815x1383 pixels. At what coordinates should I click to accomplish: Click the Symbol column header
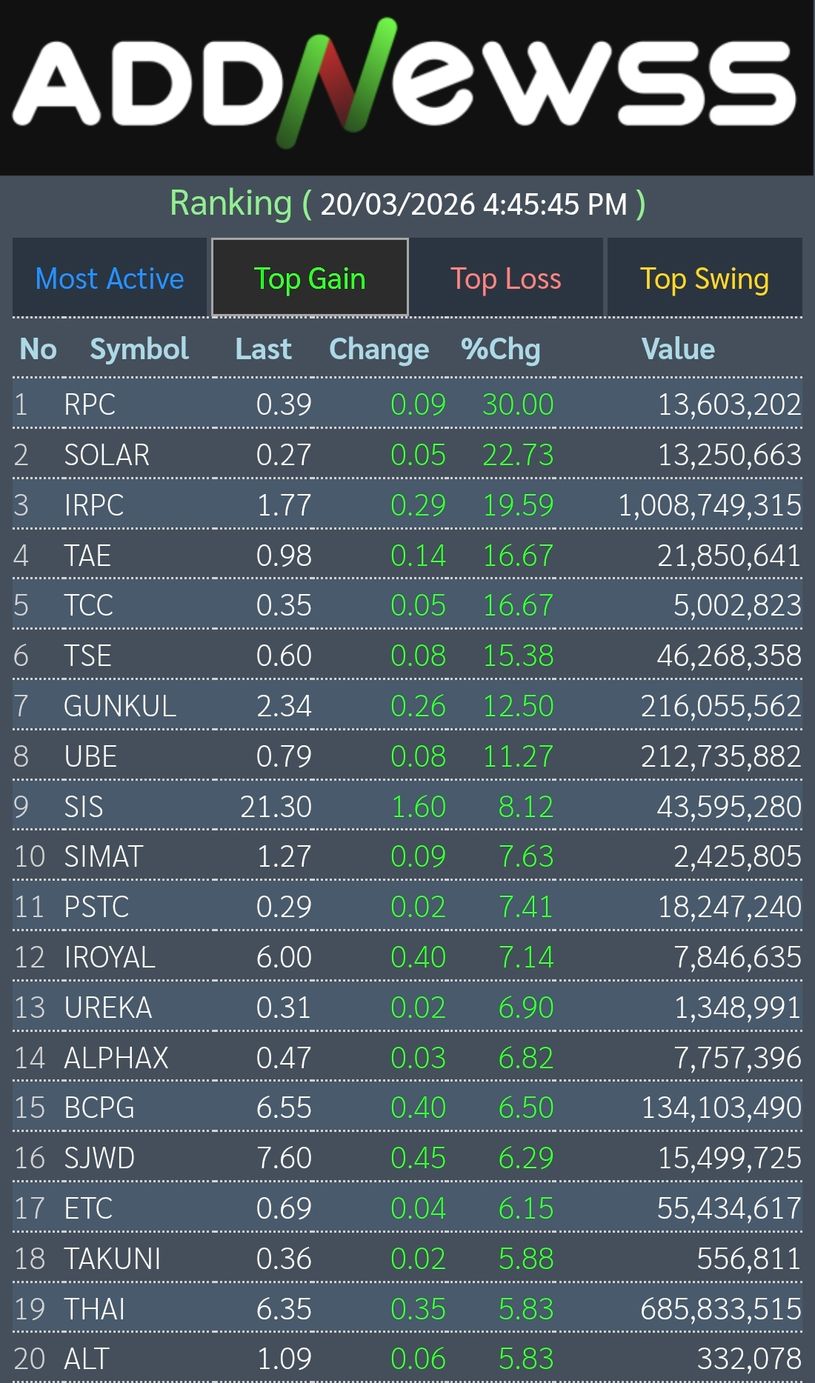coord(139,349)
